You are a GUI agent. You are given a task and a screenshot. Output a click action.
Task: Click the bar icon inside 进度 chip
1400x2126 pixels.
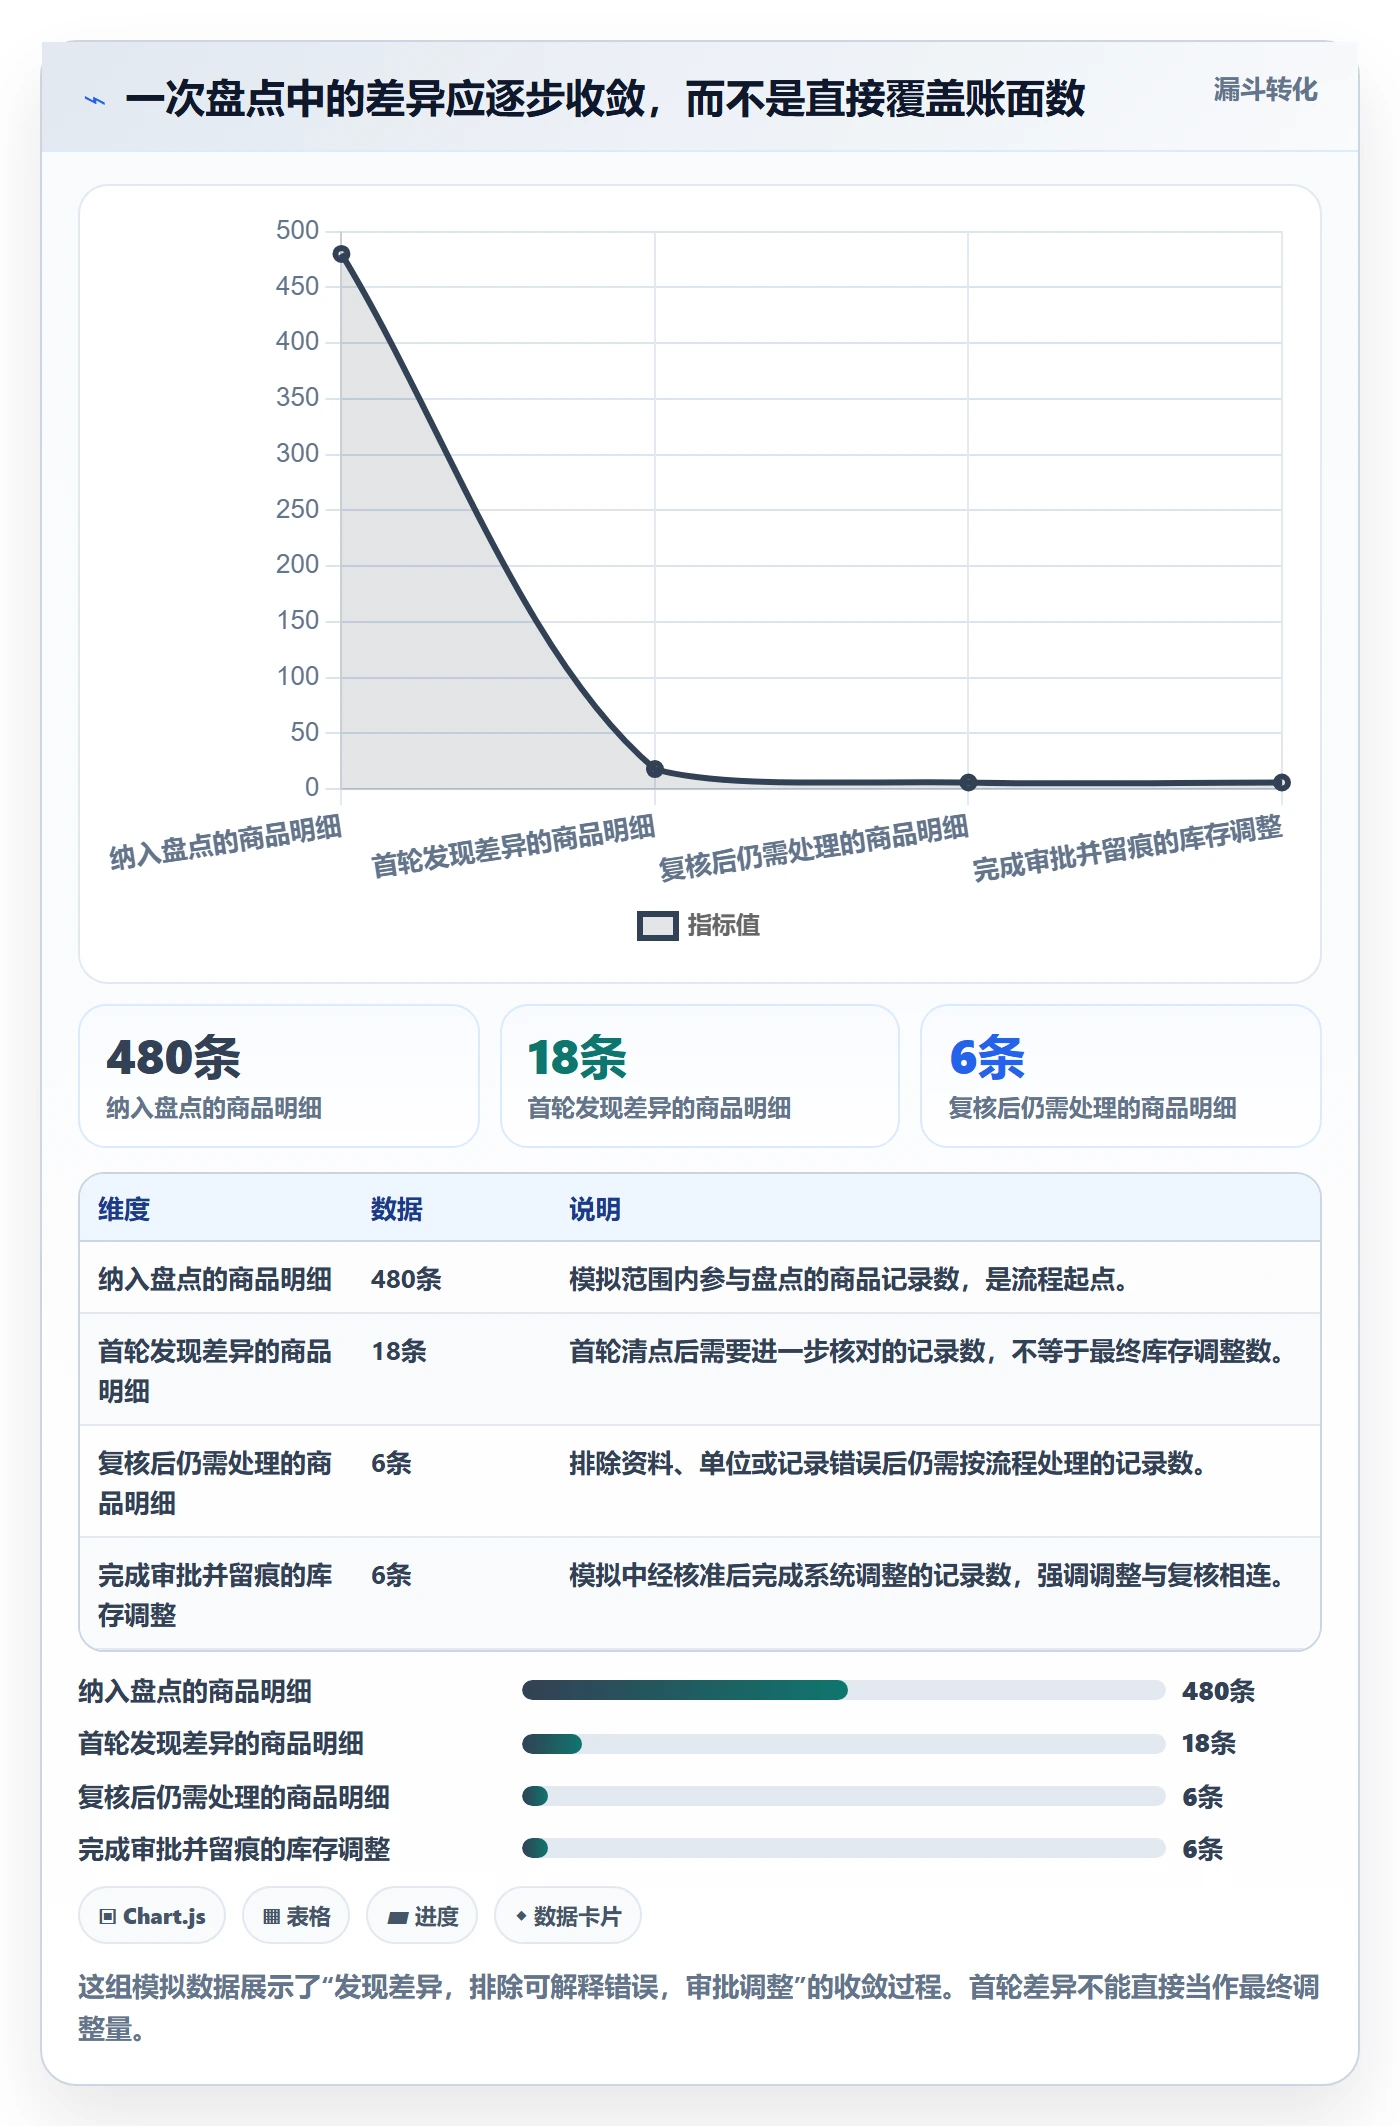click(397, 1918)
